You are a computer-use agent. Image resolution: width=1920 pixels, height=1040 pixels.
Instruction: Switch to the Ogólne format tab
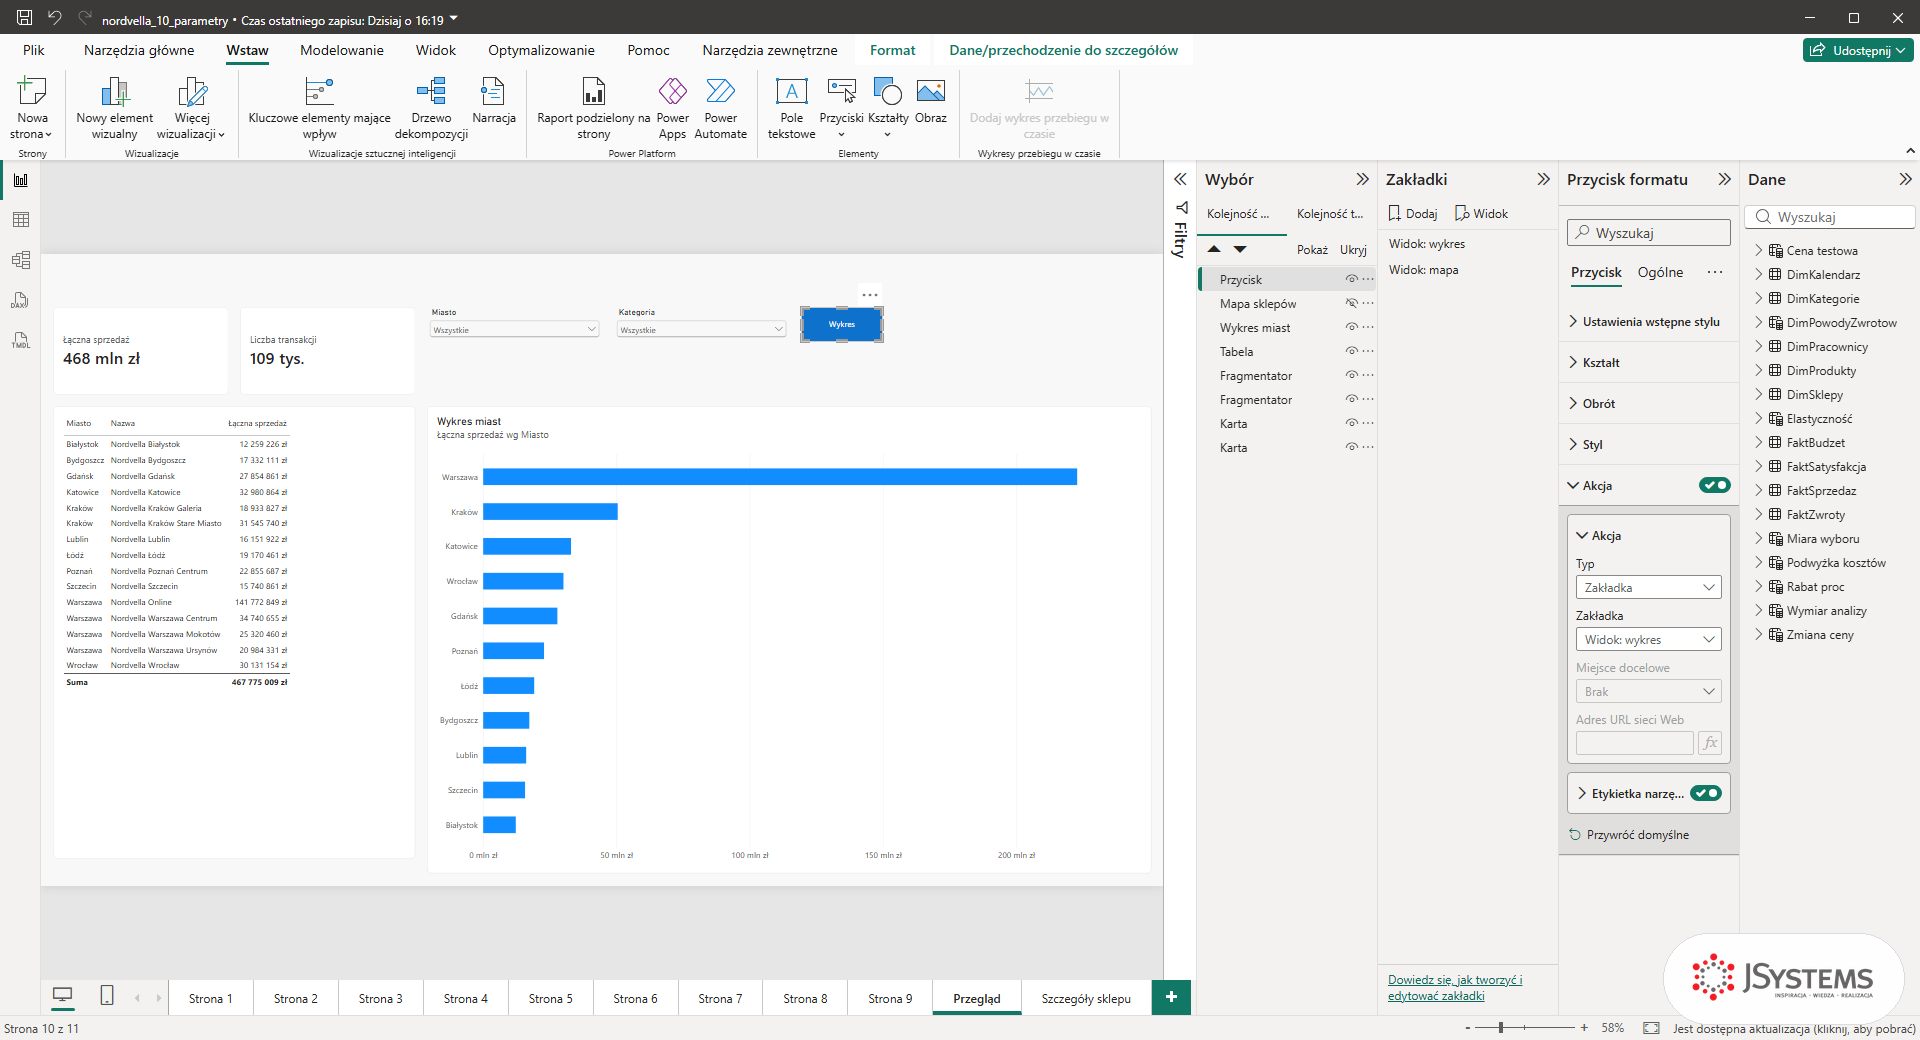(x=1660, y=272)
